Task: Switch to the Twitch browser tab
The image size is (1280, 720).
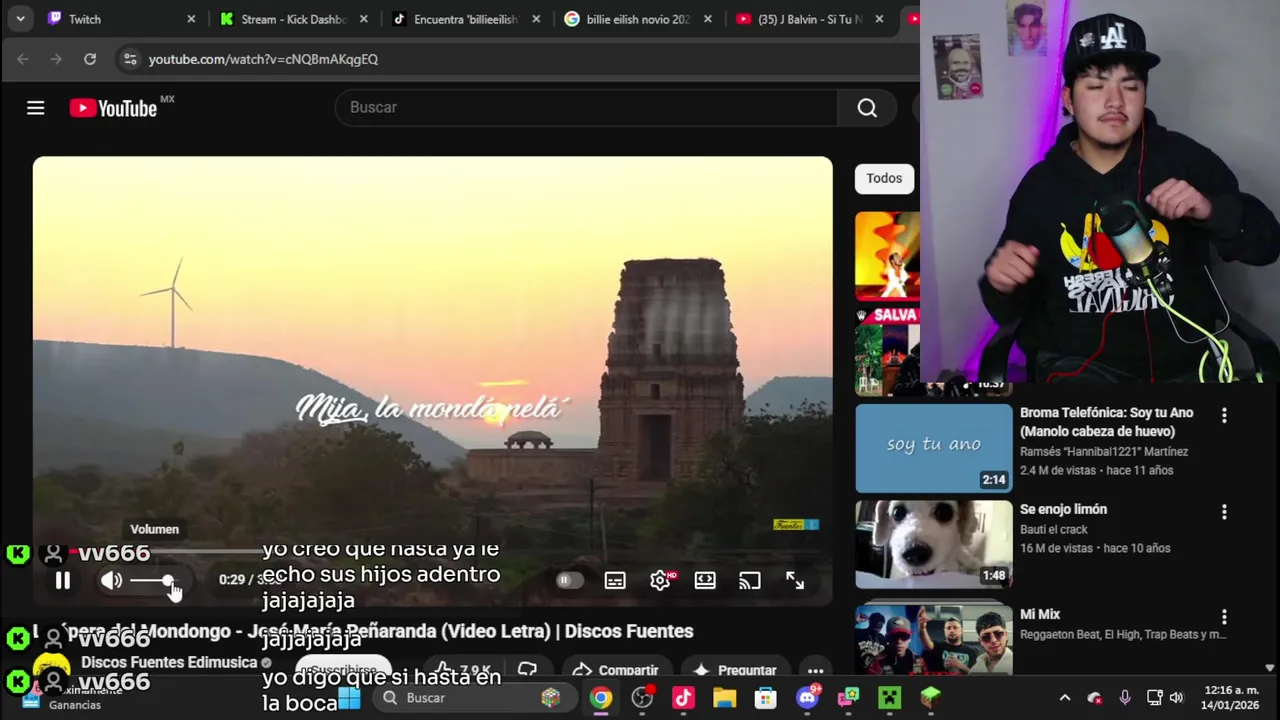Action: [x=120, y=19]
